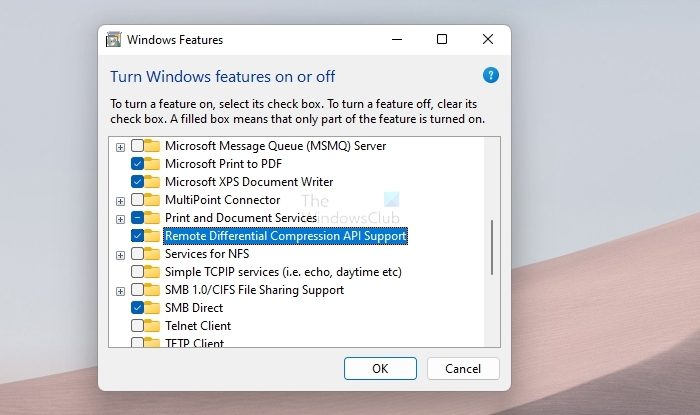This screenshot has width=700, height=415.
Task: Open the blue help question mark icon
Action: point(491,75)
